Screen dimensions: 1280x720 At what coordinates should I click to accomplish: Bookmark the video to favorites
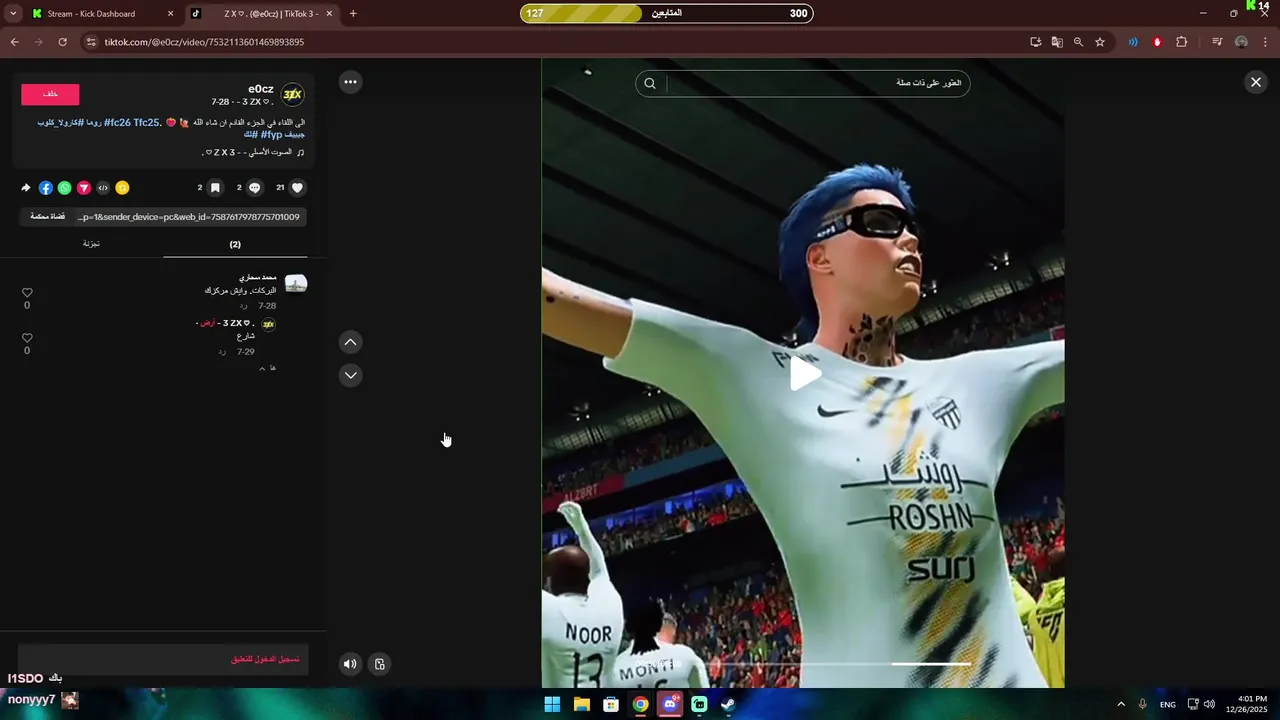click(x=215, y=187)
